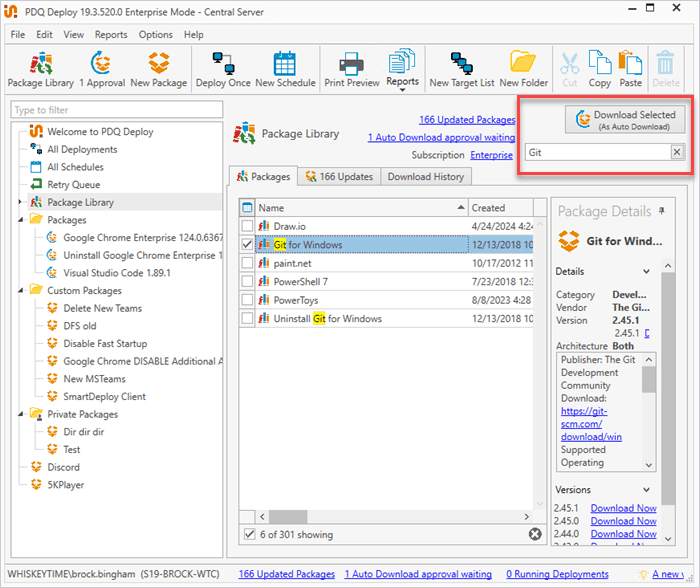Open the 1 Approval toolbar icon
The image size is (700, 588).
[x=102, y=70]
